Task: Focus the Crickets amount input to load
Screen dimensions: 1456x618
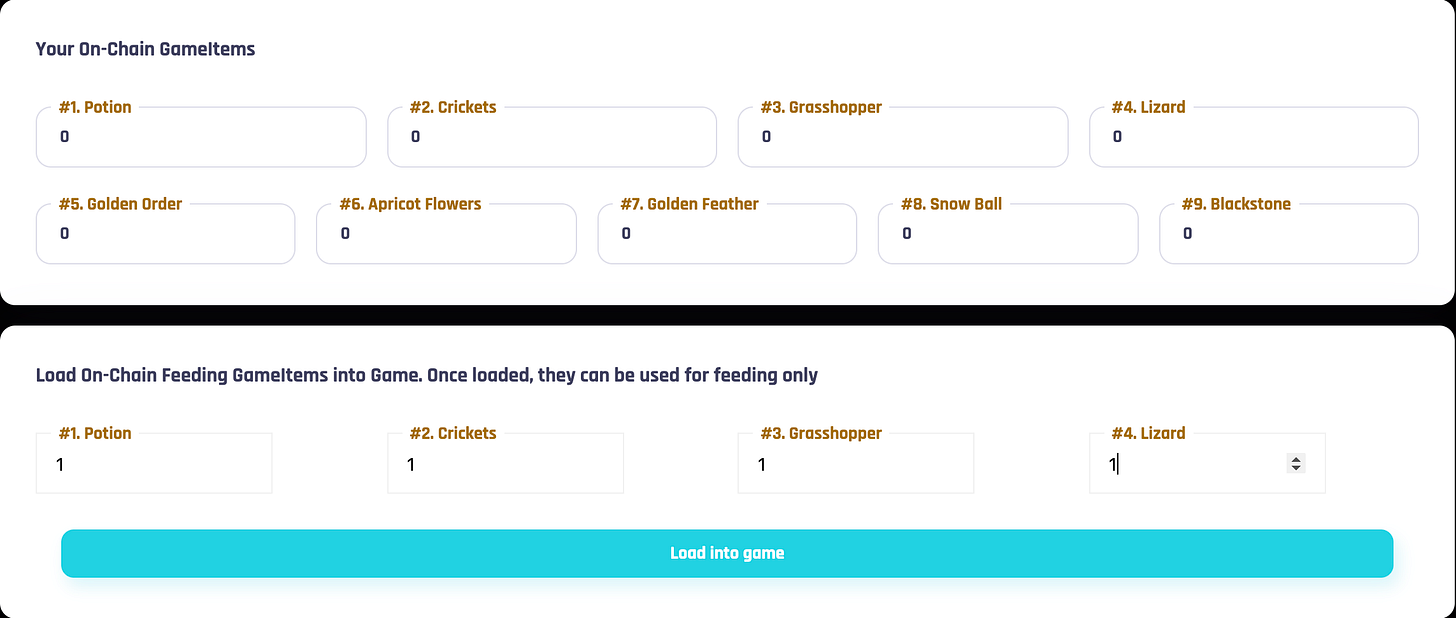Action: (505, 465)
